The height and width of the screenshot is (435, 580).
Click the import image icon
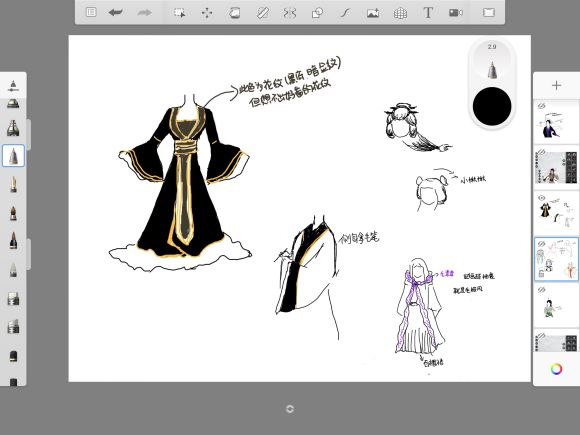(x=373, y=13)
